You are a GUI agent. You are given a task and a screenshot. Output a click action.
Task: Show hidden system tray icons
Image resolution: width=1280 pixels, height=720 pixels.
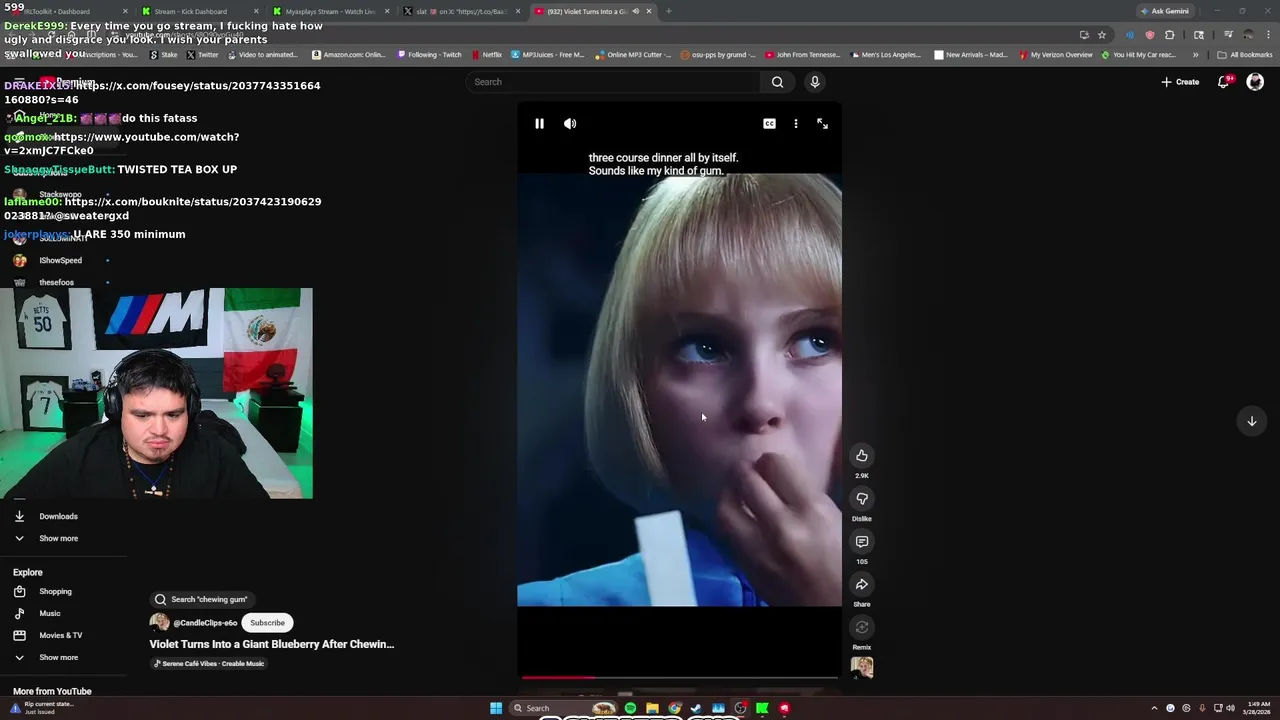[x=1154, y=708]
